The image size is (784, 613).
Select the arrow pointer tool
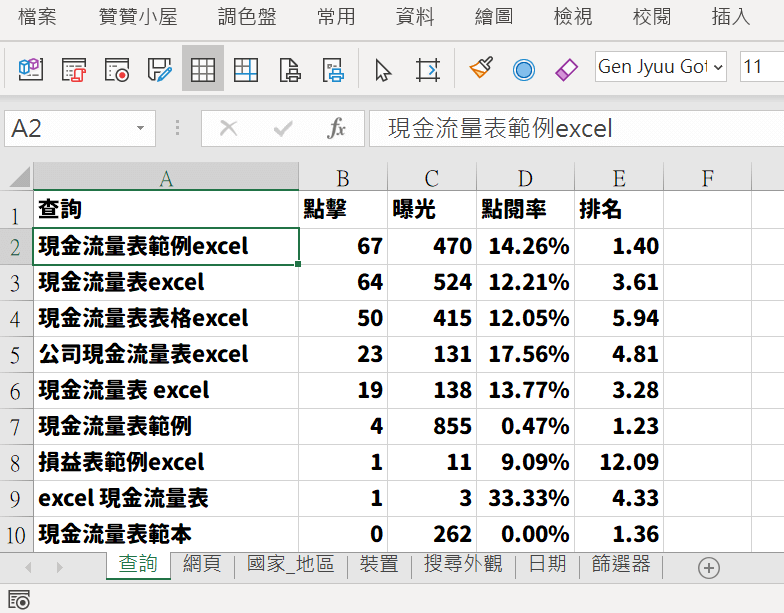pyautogui.click(x=383, y=70)
